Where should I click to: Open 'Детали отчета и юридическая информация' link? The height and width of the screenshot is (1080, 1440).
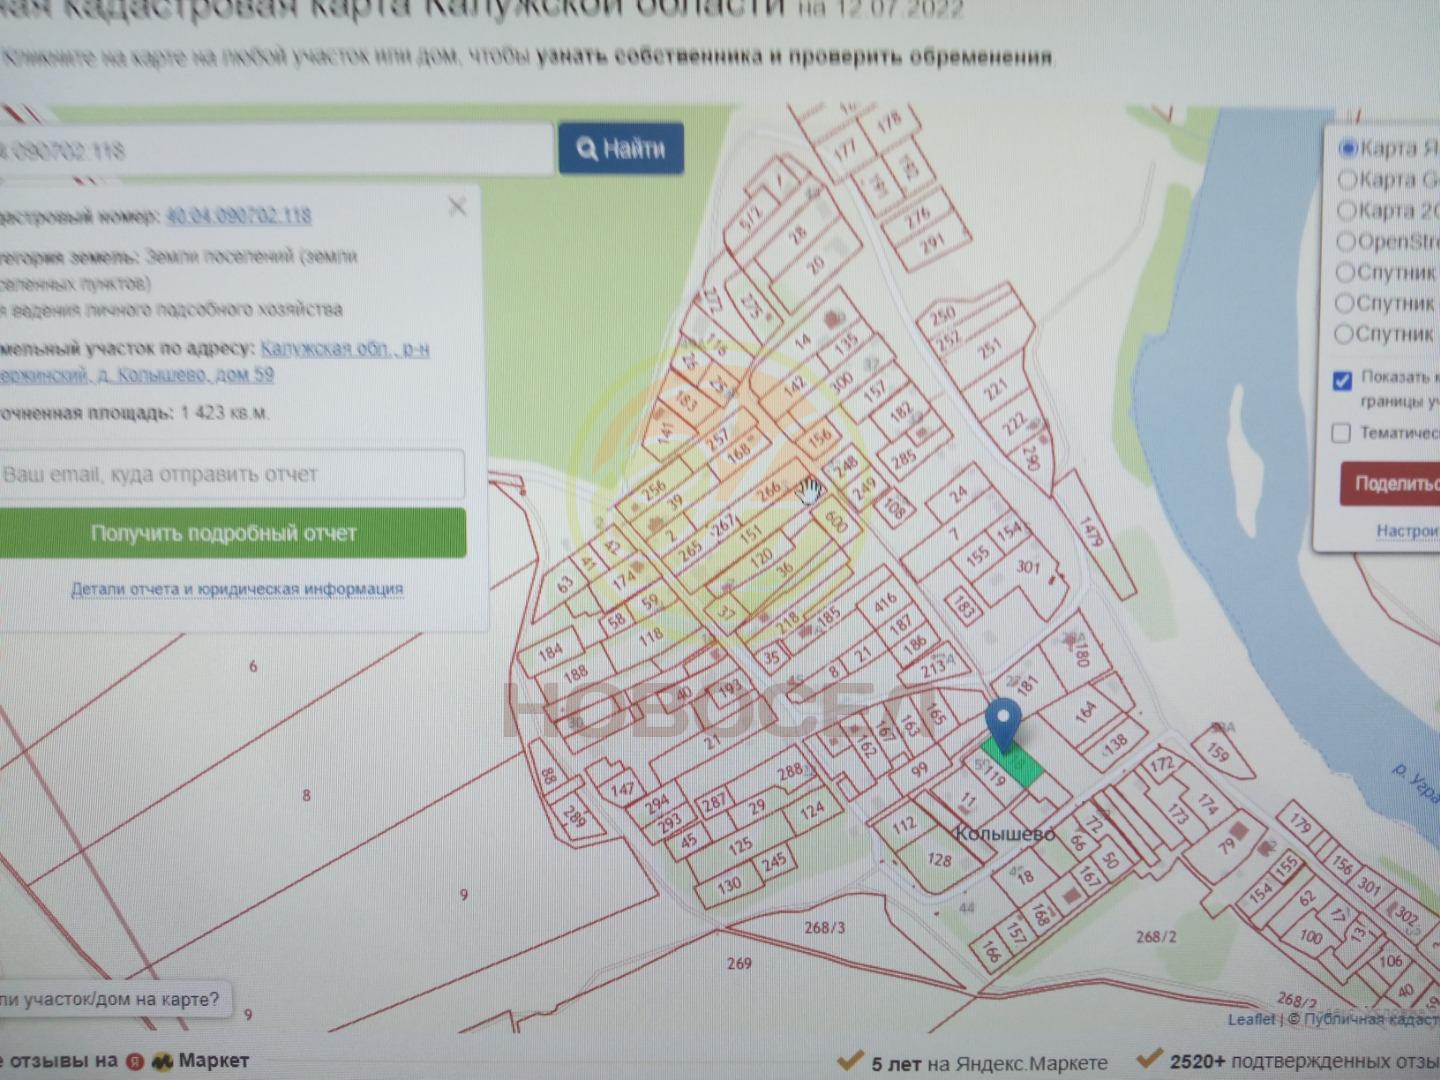(x=237, y=589)
